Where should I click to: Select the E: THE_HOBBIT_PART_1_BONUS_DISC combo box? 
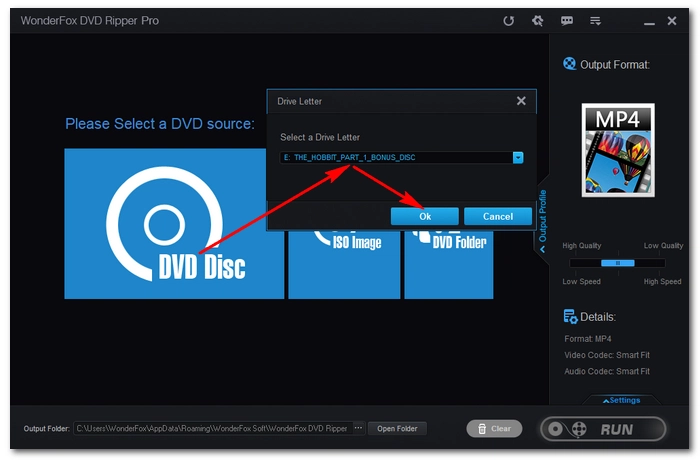coord(401,158)
